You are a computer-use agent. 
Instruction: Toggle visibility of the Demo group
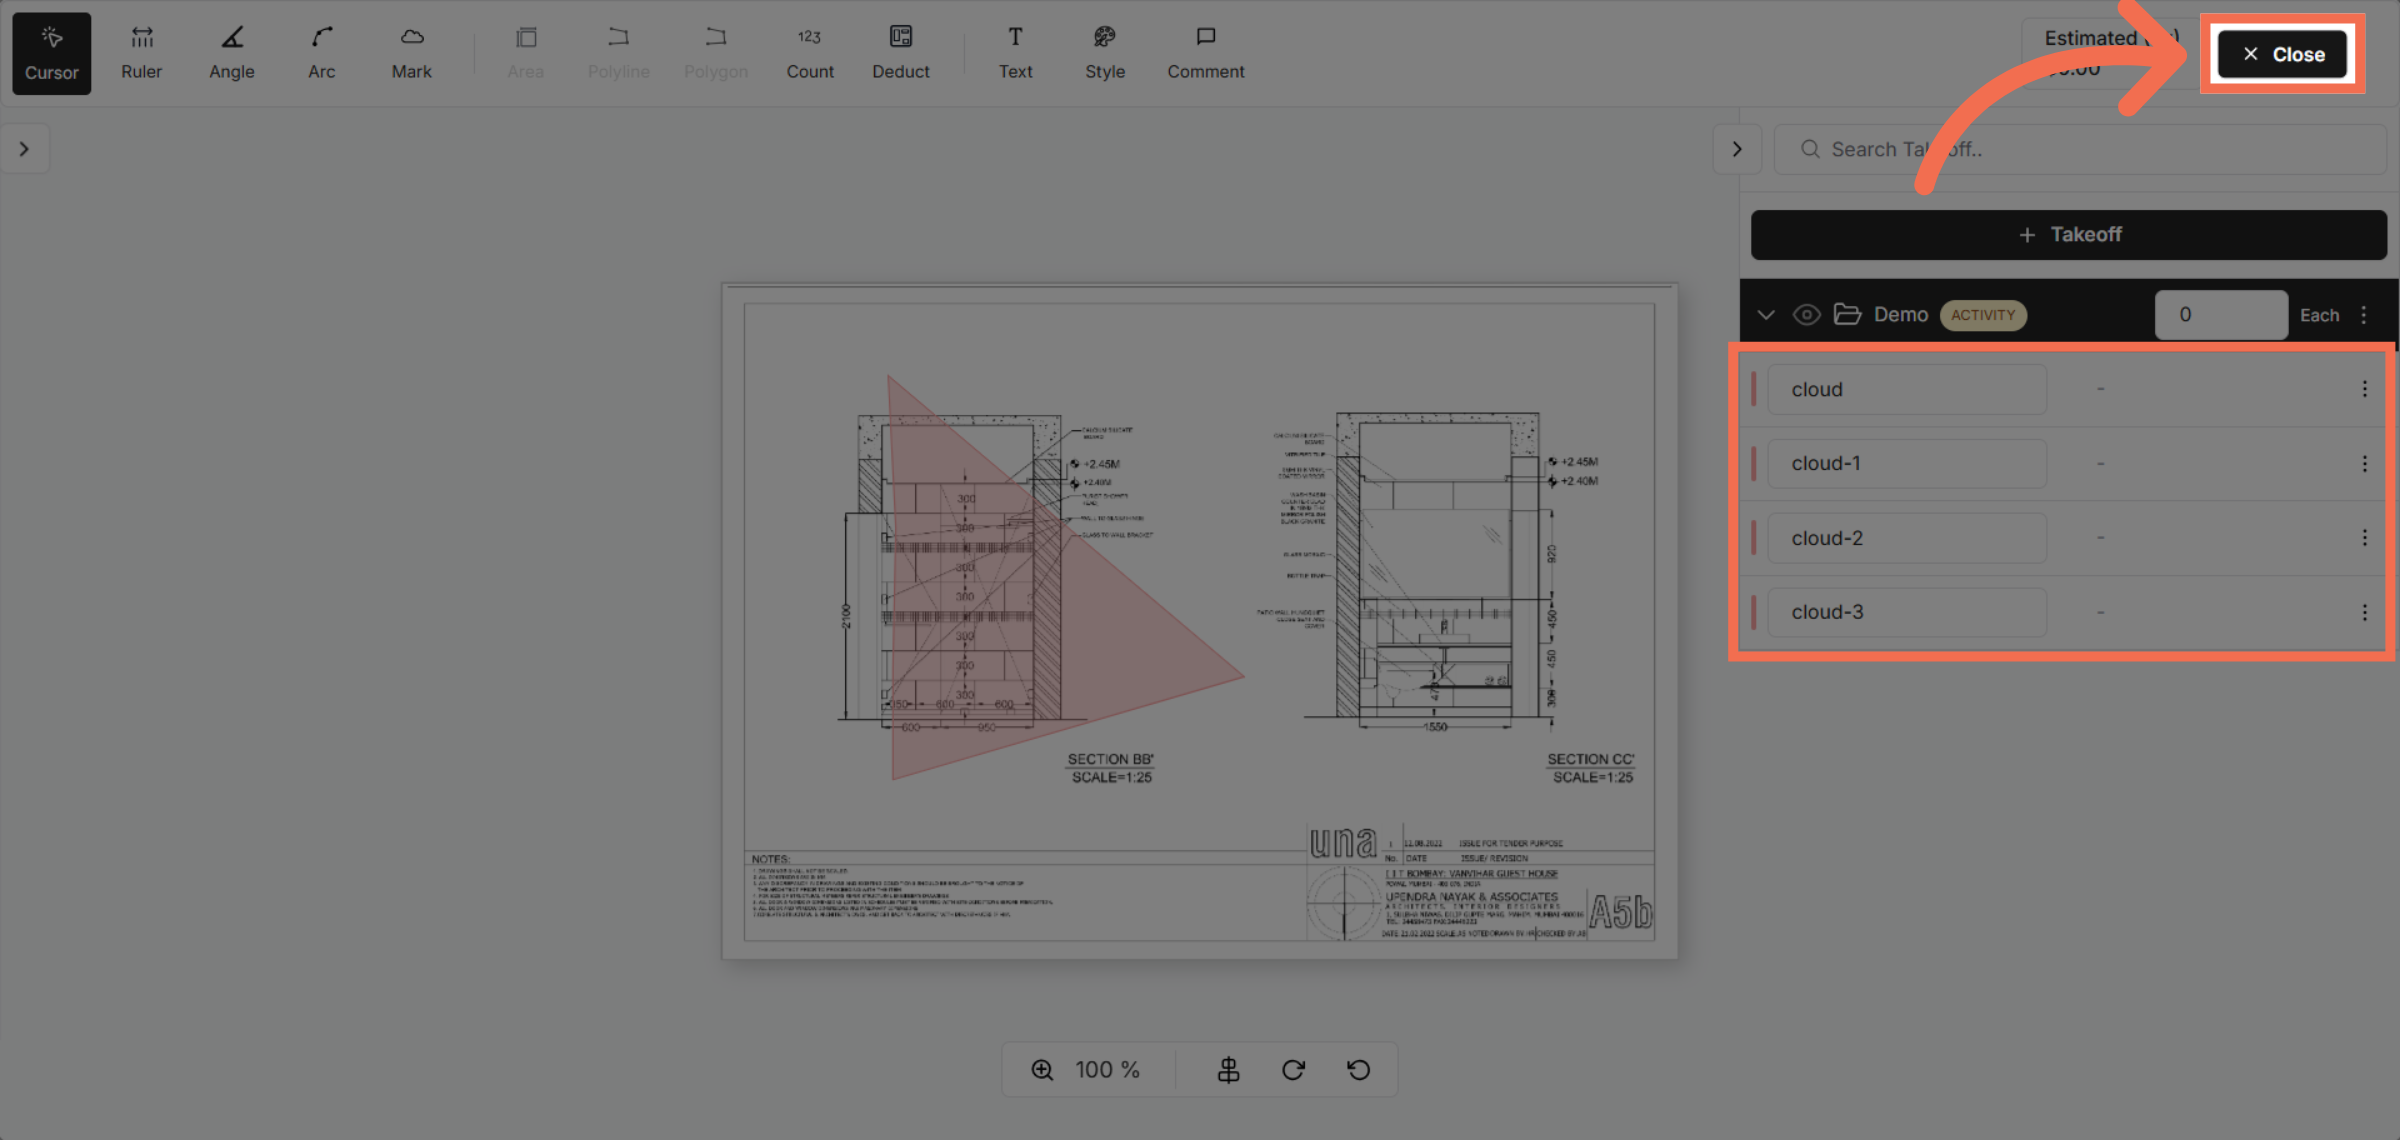click(1806, 314)
